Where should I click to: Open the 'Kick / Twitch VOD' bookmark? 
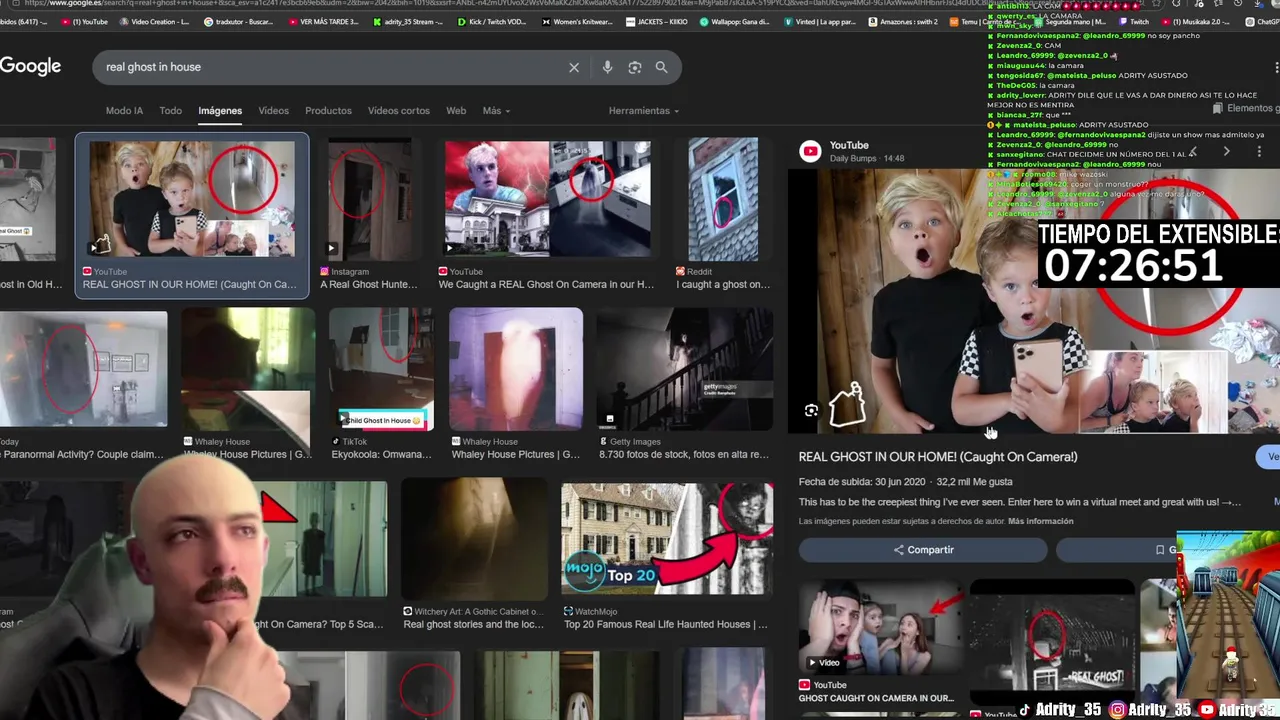490,21
